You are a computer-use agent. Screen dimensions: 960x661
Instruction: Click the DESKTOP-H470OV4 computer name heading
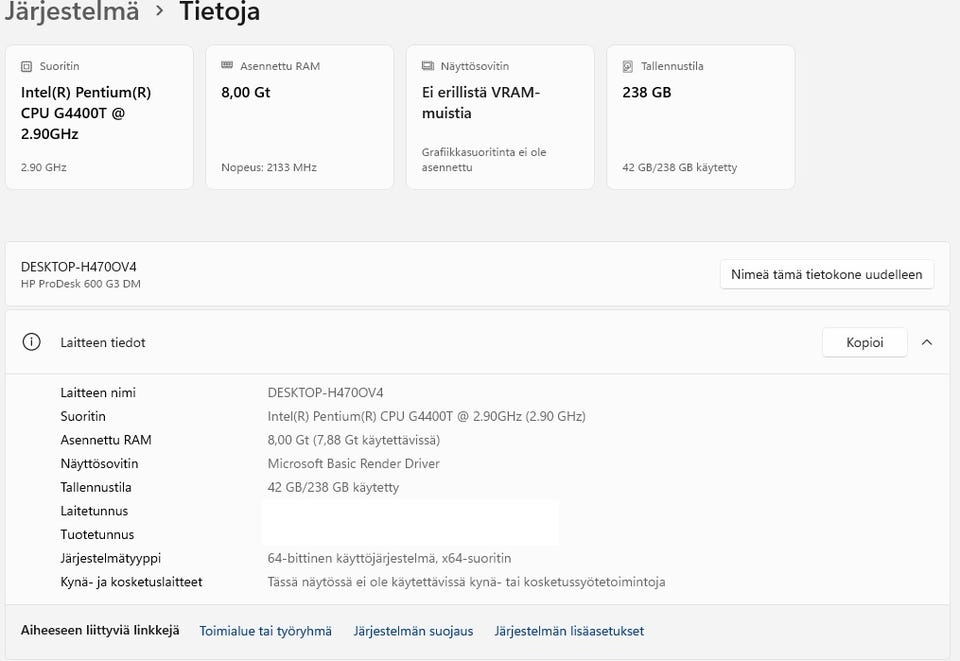pyautogui.click(x=78, y=267)
